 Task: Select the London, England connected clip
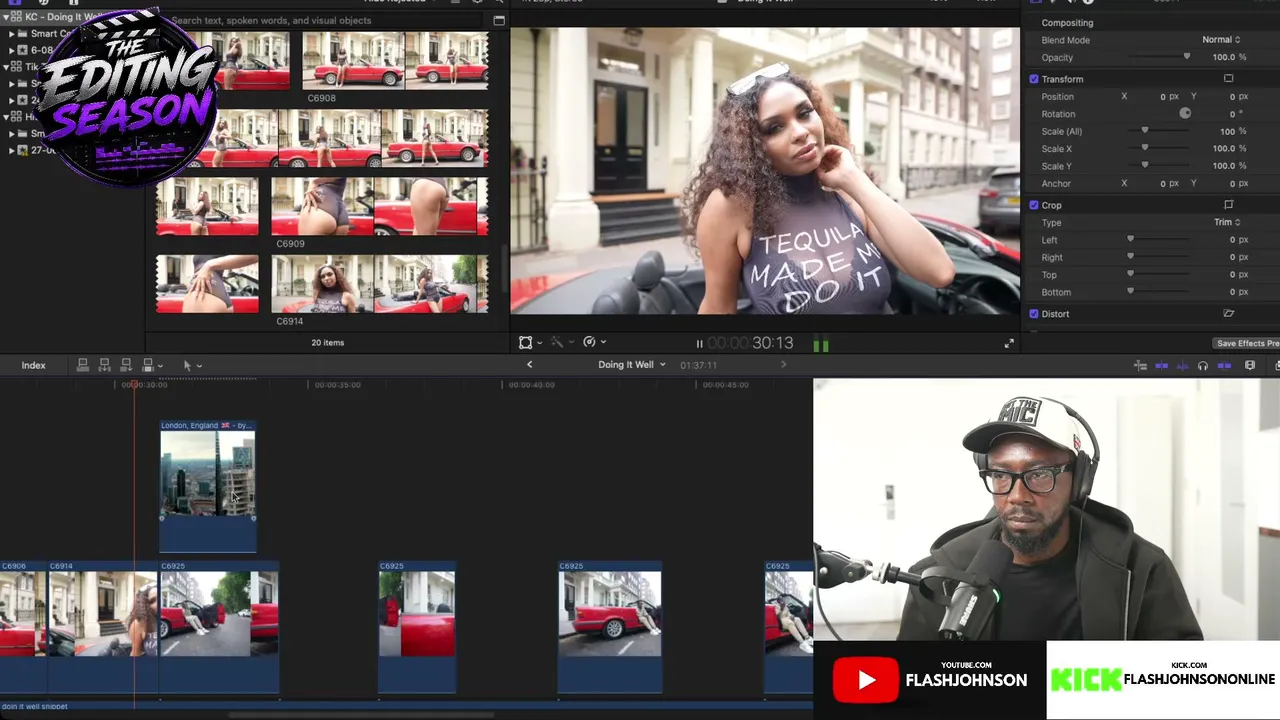click(x=208, y=486)
